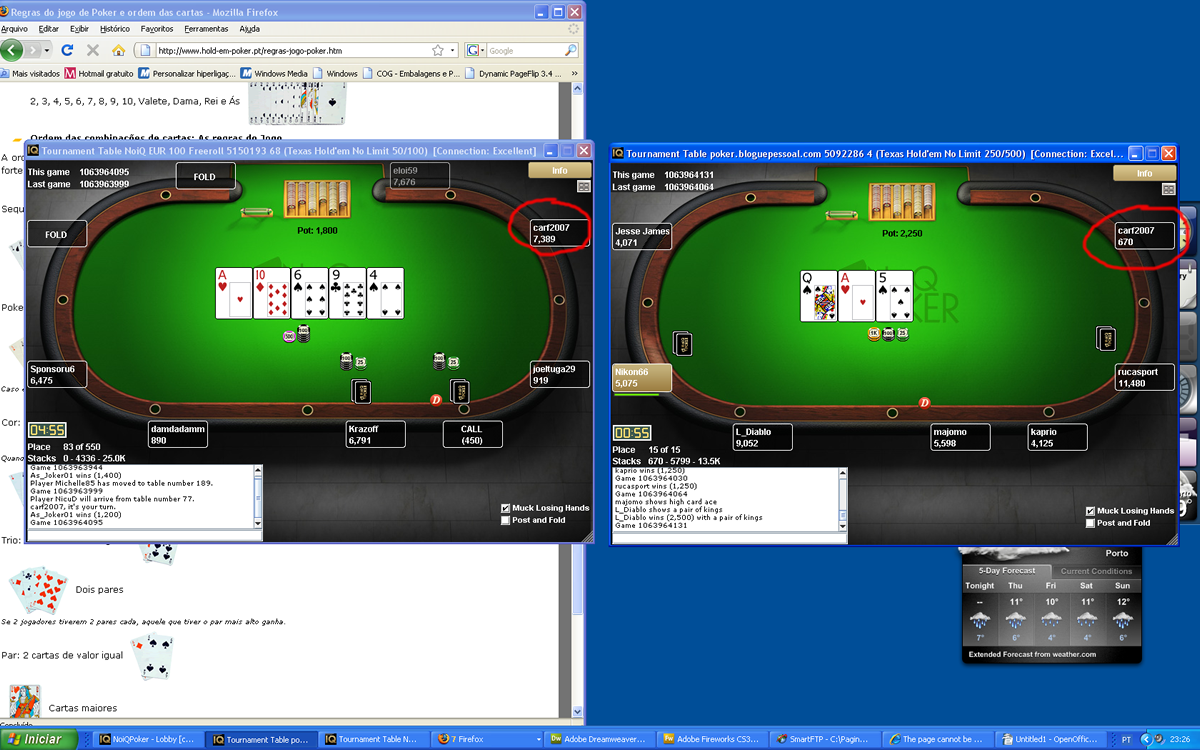Go to Firefox home page

tap(118, 50)
